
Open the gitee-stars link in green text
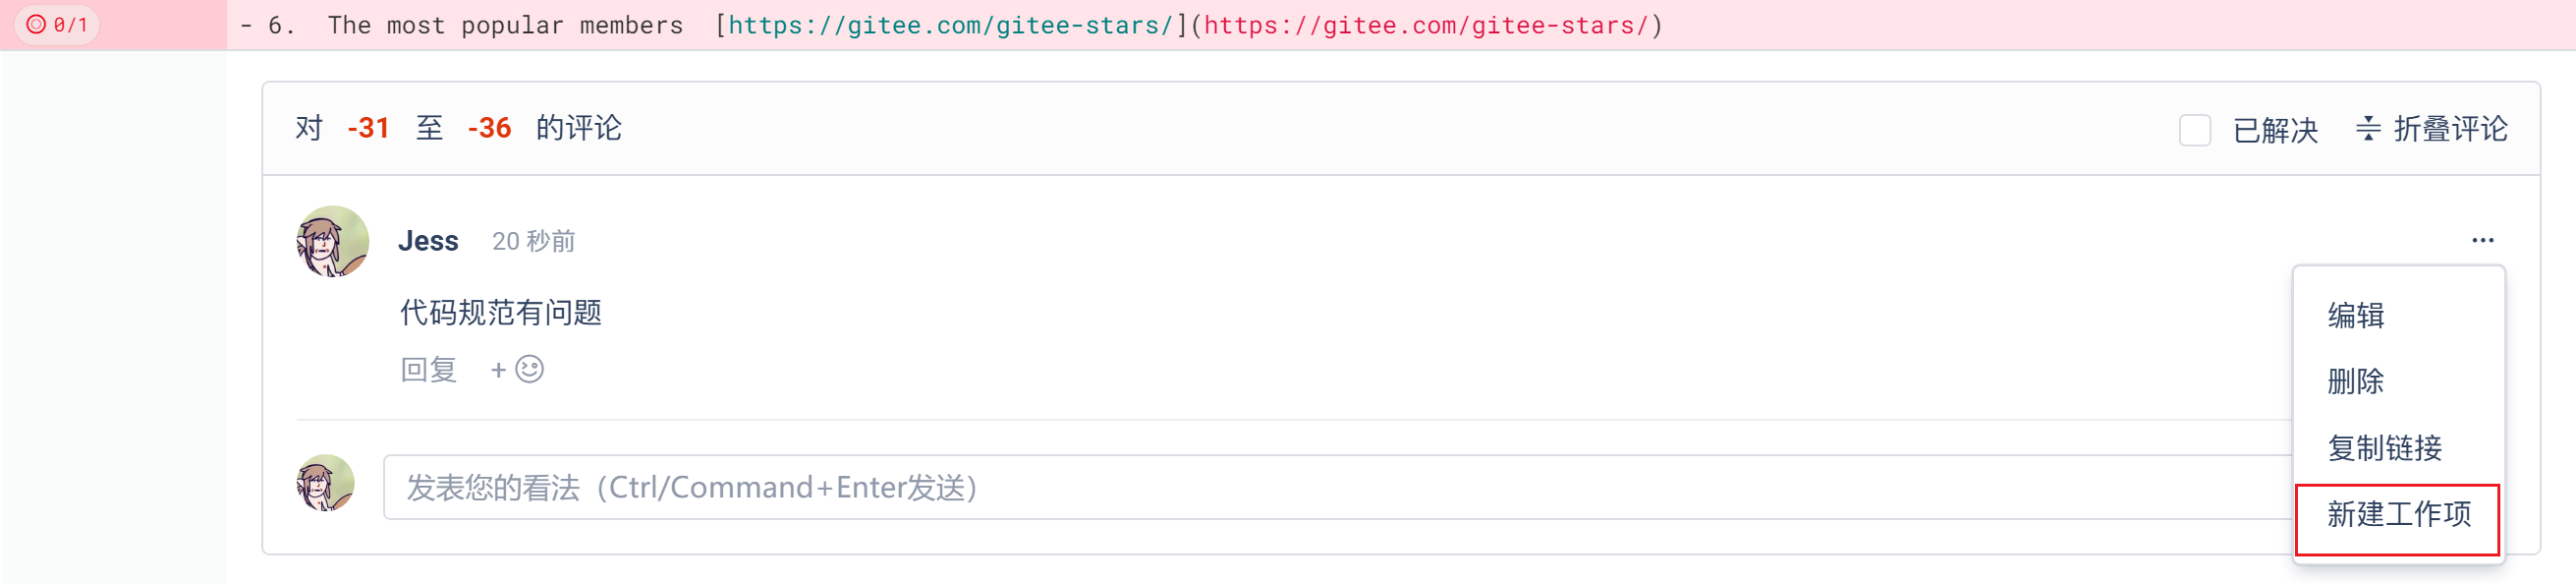(949, 25)
